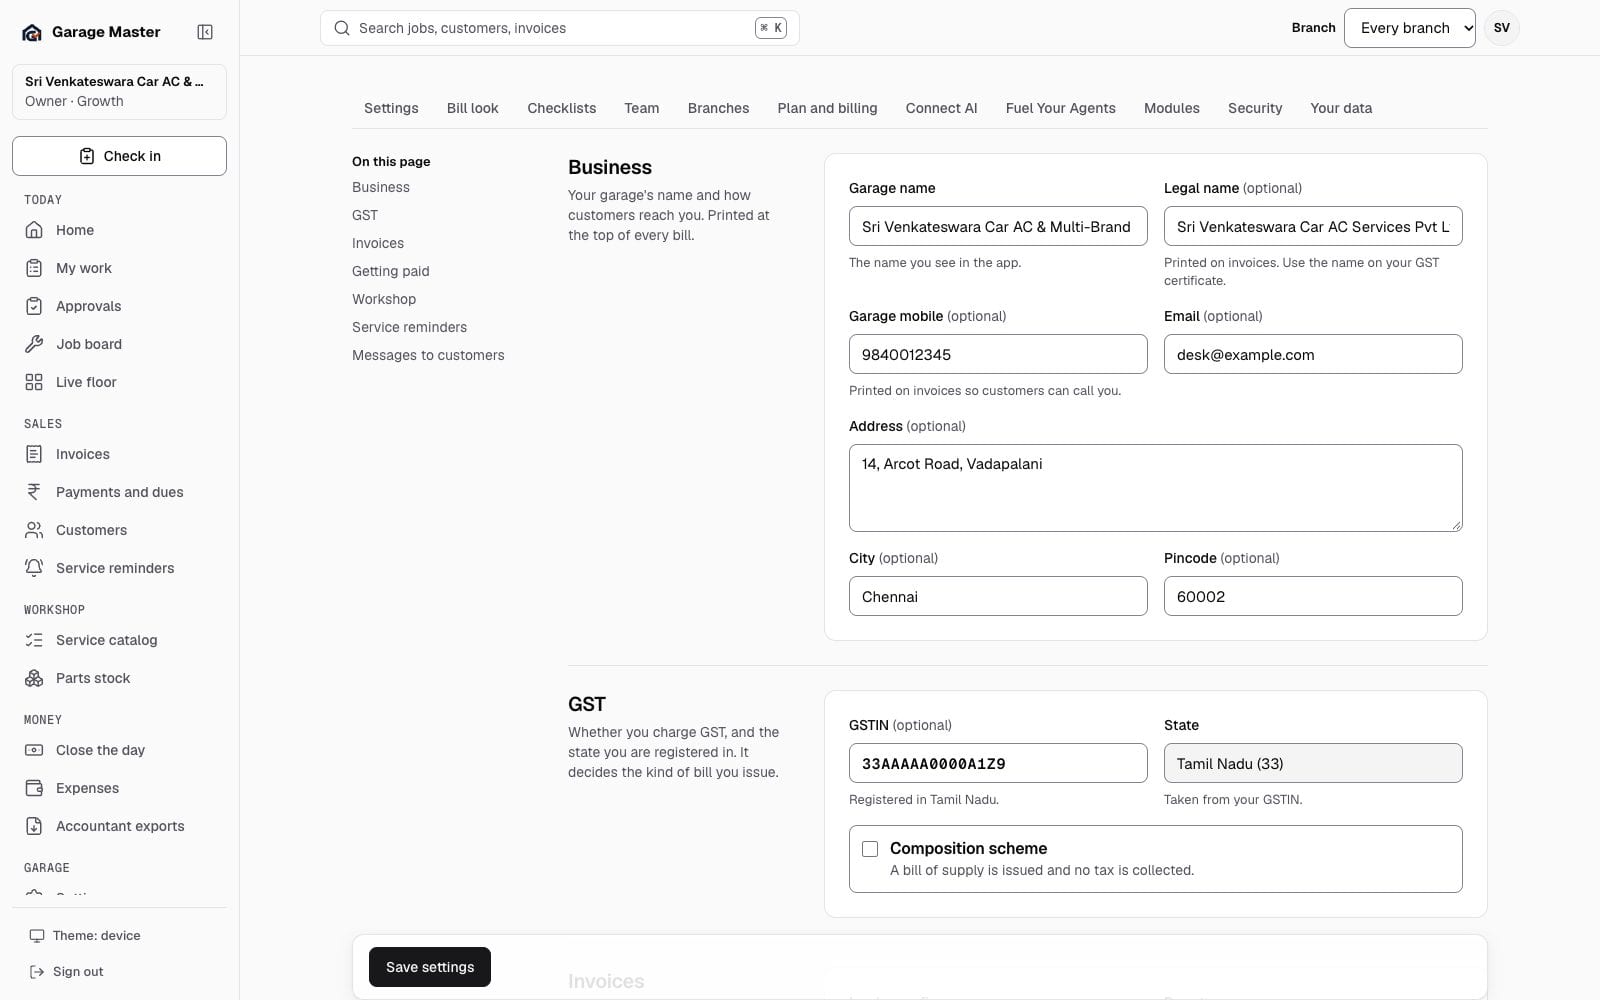Screen dimensions: 1600x1000
Task: Collapse the sidebar with the panel icon
Action: point(205,32)
